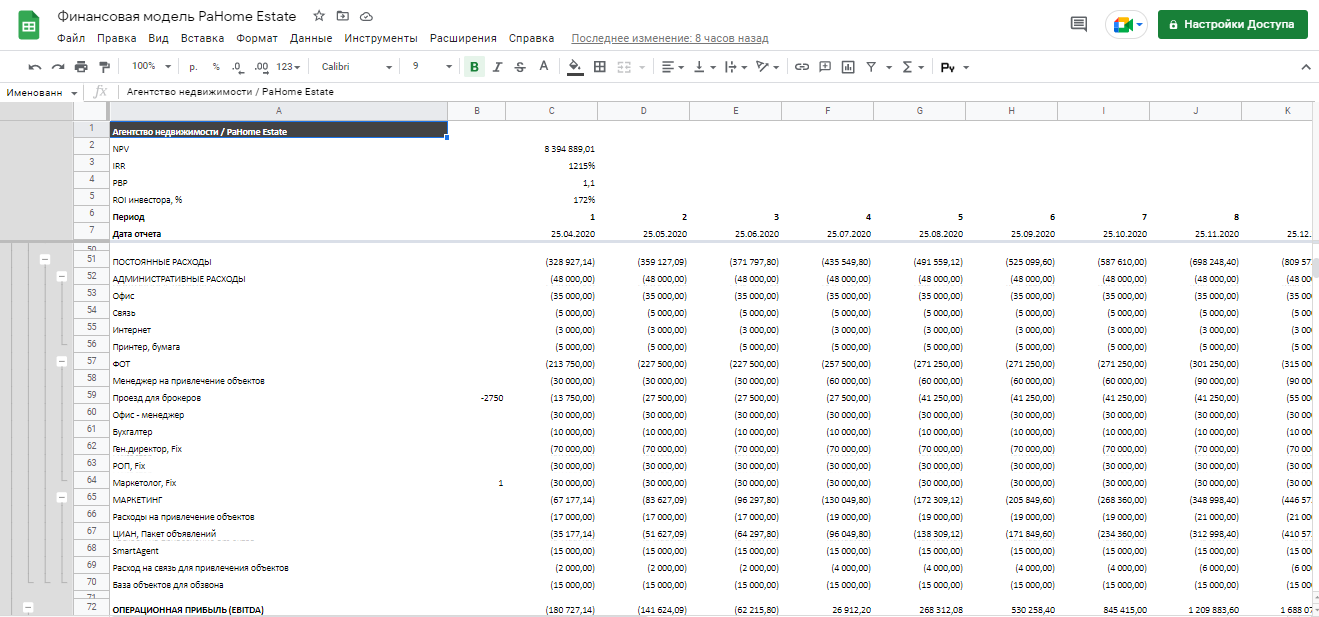Rename the document title Финансовая модель PaHome Estate
The height and width of the screenshot is (617, 1319).
pyautogui.click(x=177, y=16)
